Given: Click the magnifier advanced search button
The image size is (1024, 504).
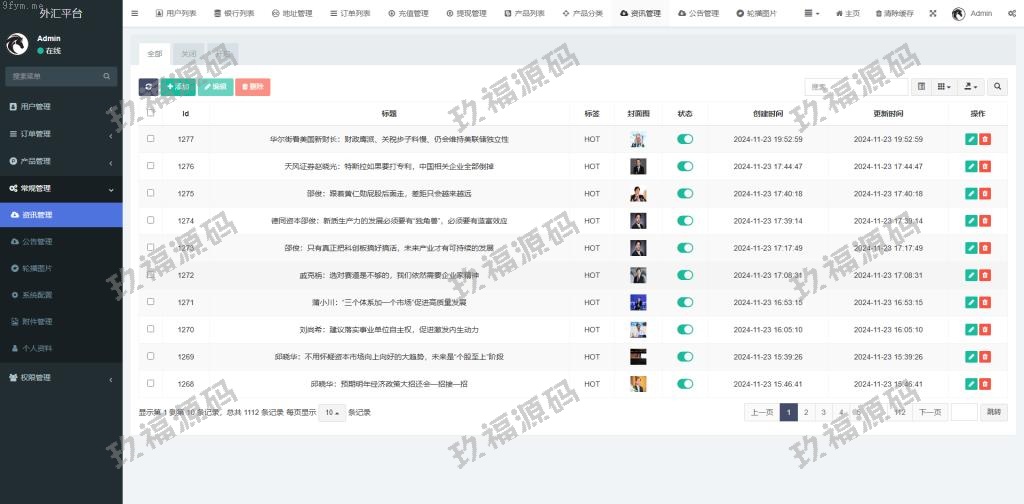Looking at the screenshot, I should point(998,87).
